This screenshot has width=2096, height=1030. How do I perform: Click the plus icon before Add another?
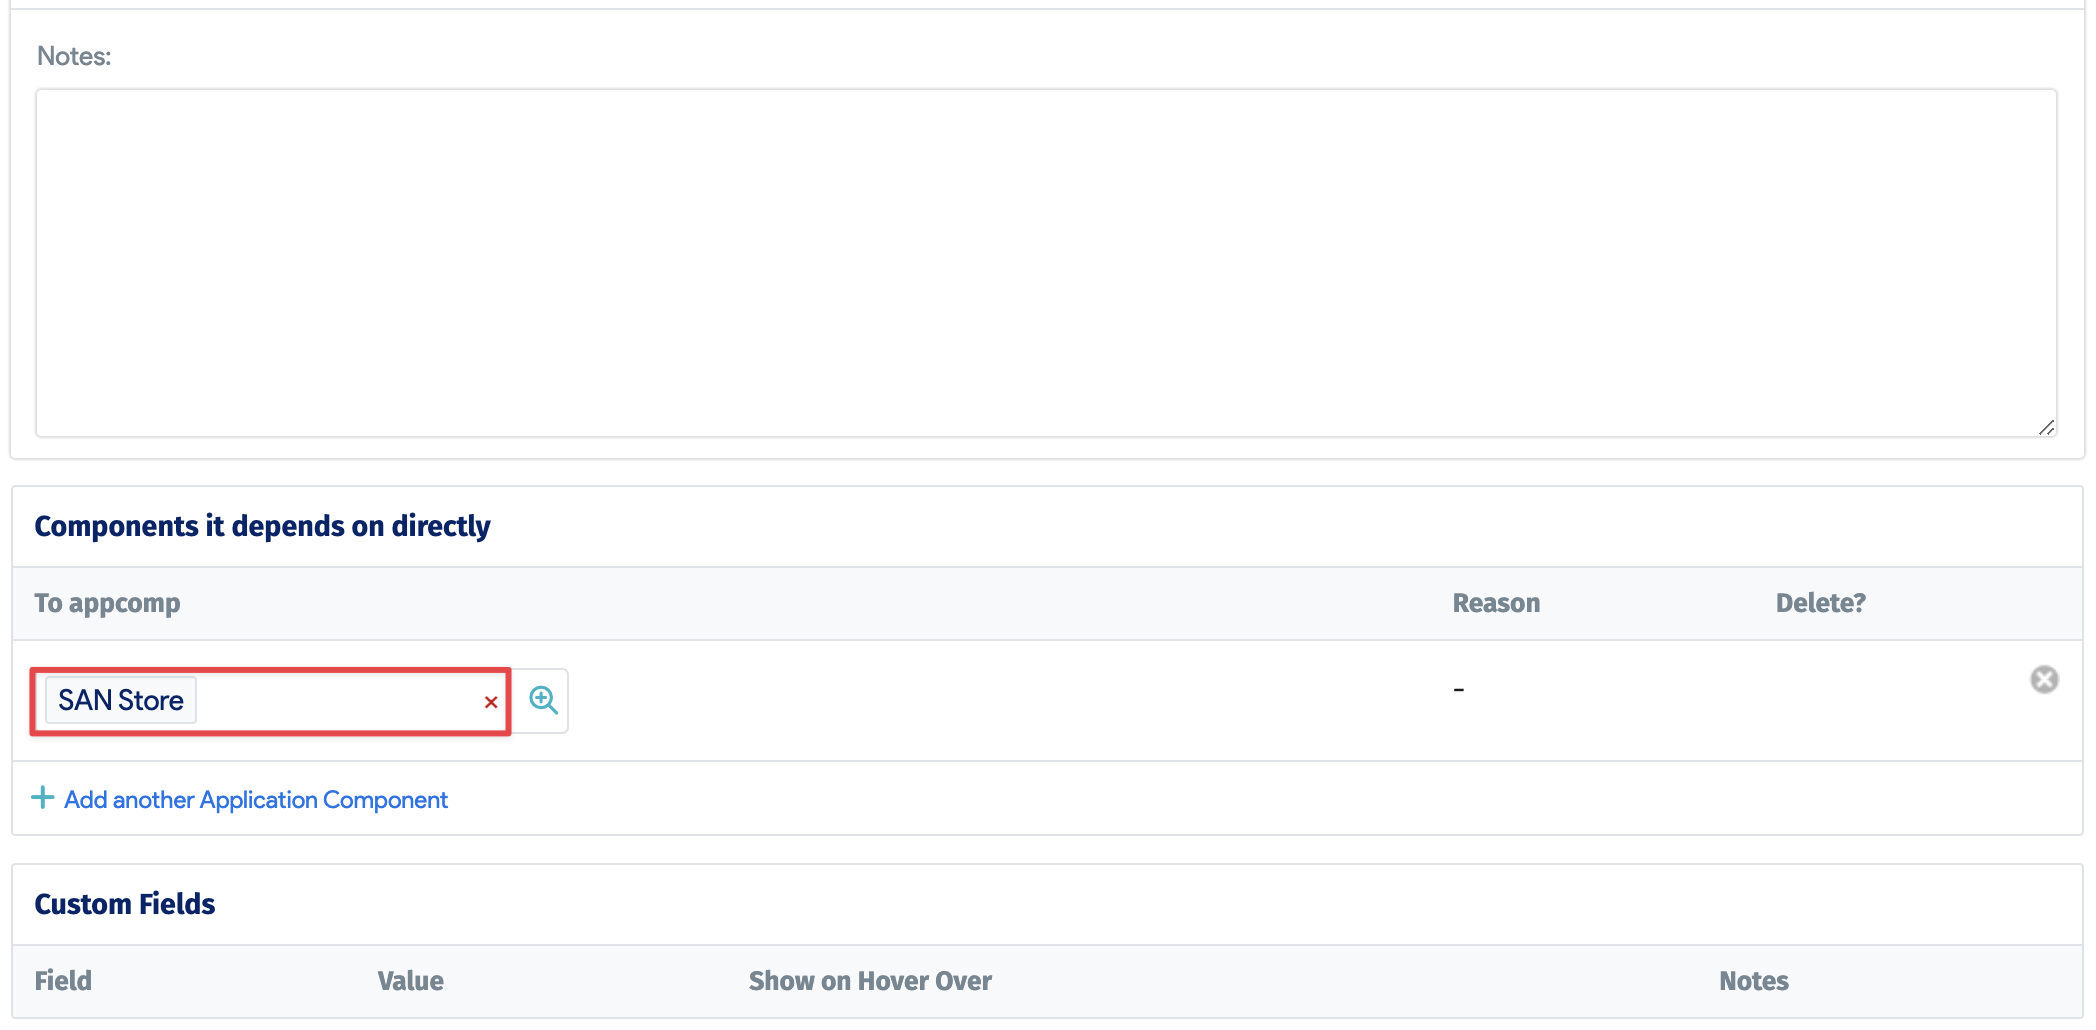click(x=42, y=798)
